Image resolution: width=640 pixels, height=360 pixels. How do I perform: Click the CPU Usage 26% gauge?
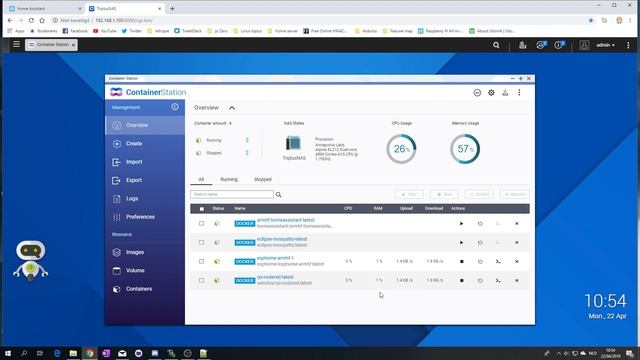[401, 149]
